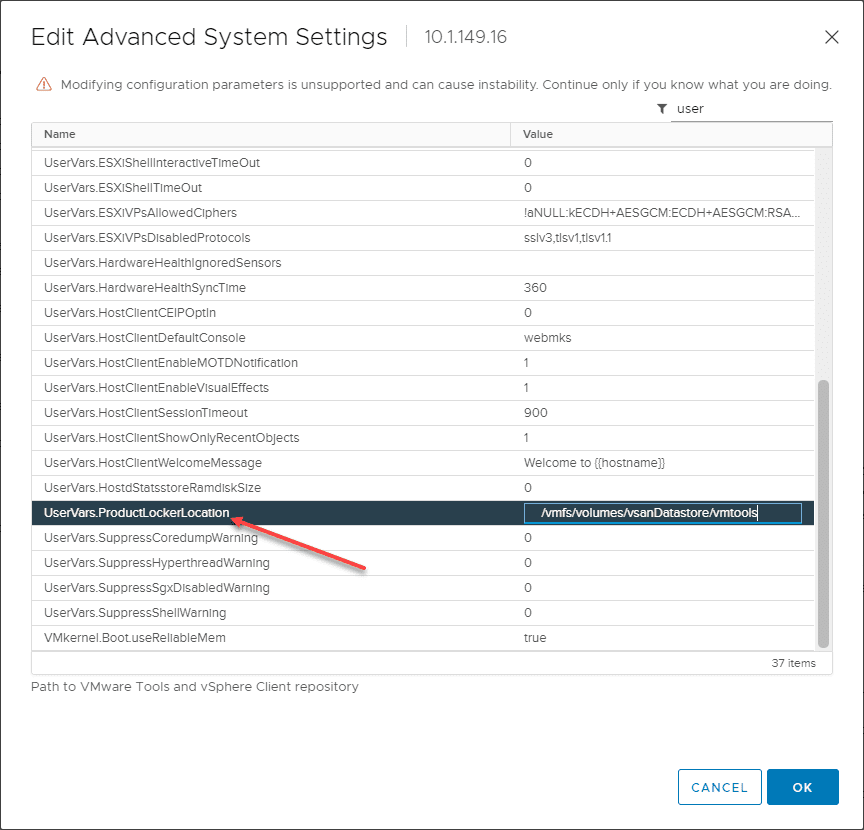Close the Edit Advanced System Settings dialog
This screenshot has width=864, height=830.
(x=832, y=37)
